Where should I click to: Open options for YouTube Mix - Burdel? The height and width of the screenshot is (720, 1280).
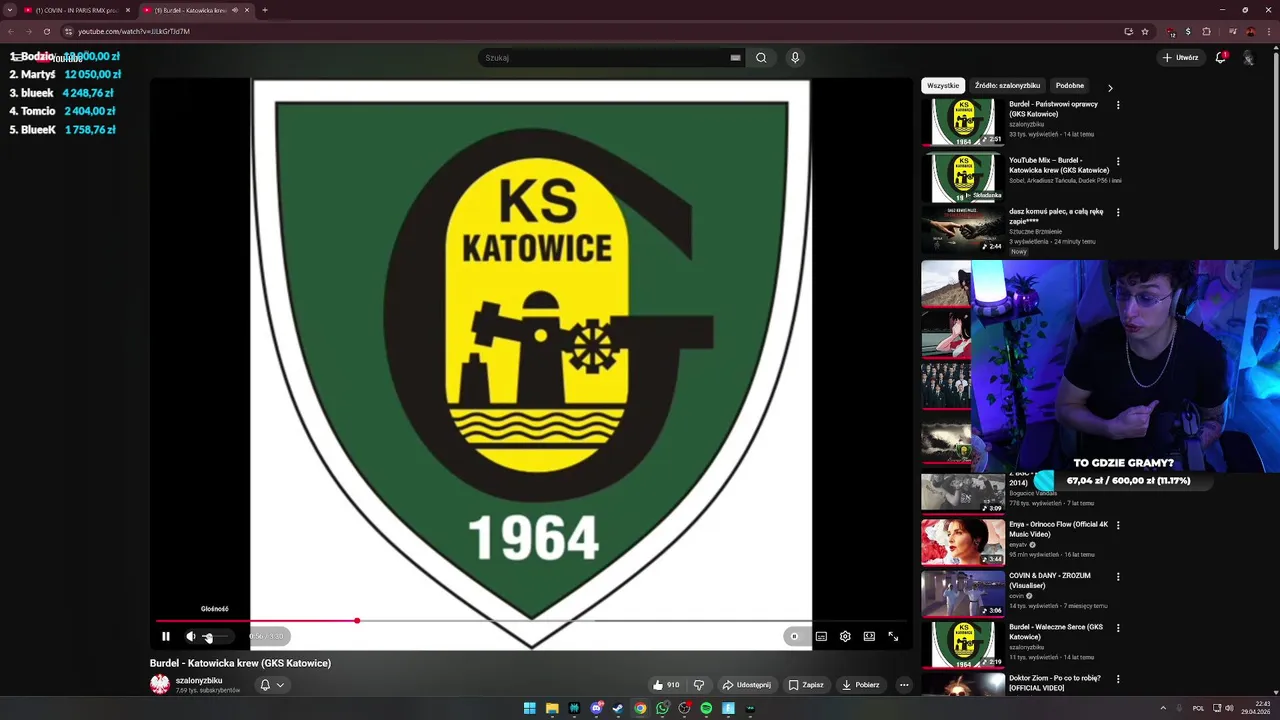[1118, 161]
